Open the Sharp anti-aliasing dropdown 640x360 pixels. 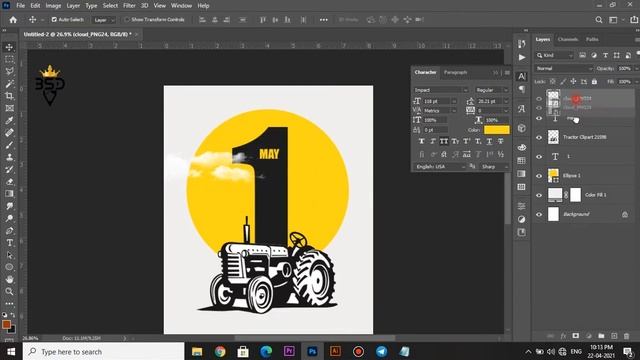[x=494, y=167]
